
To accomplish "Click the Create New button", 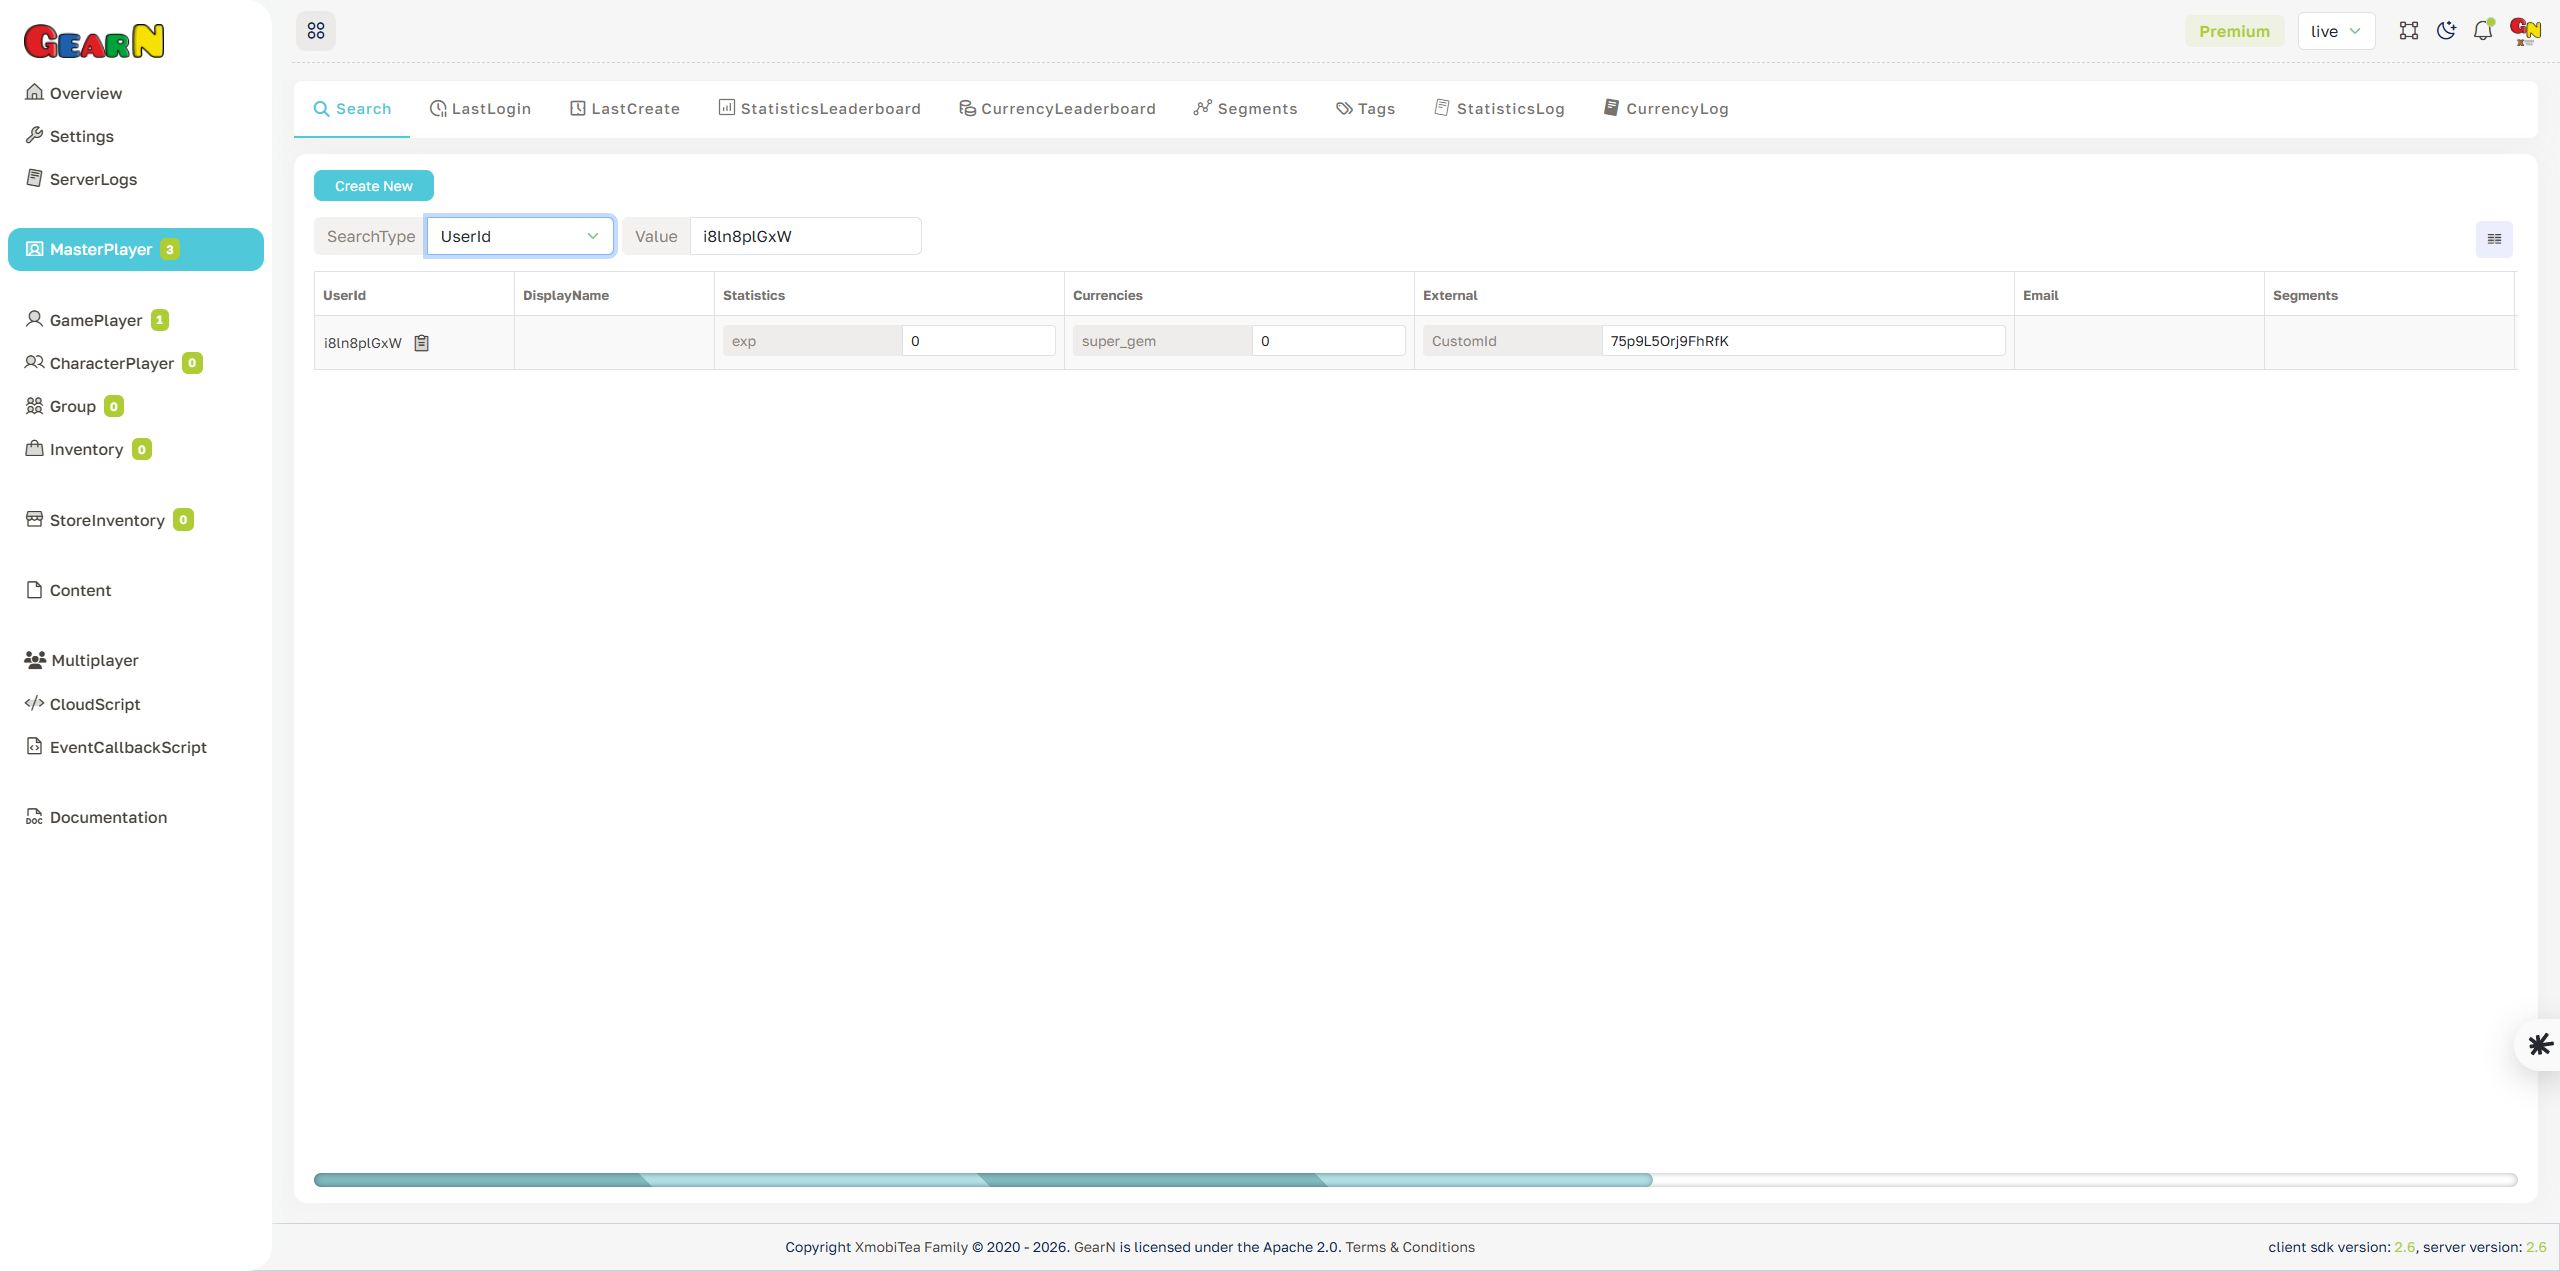I will point(373,185).
